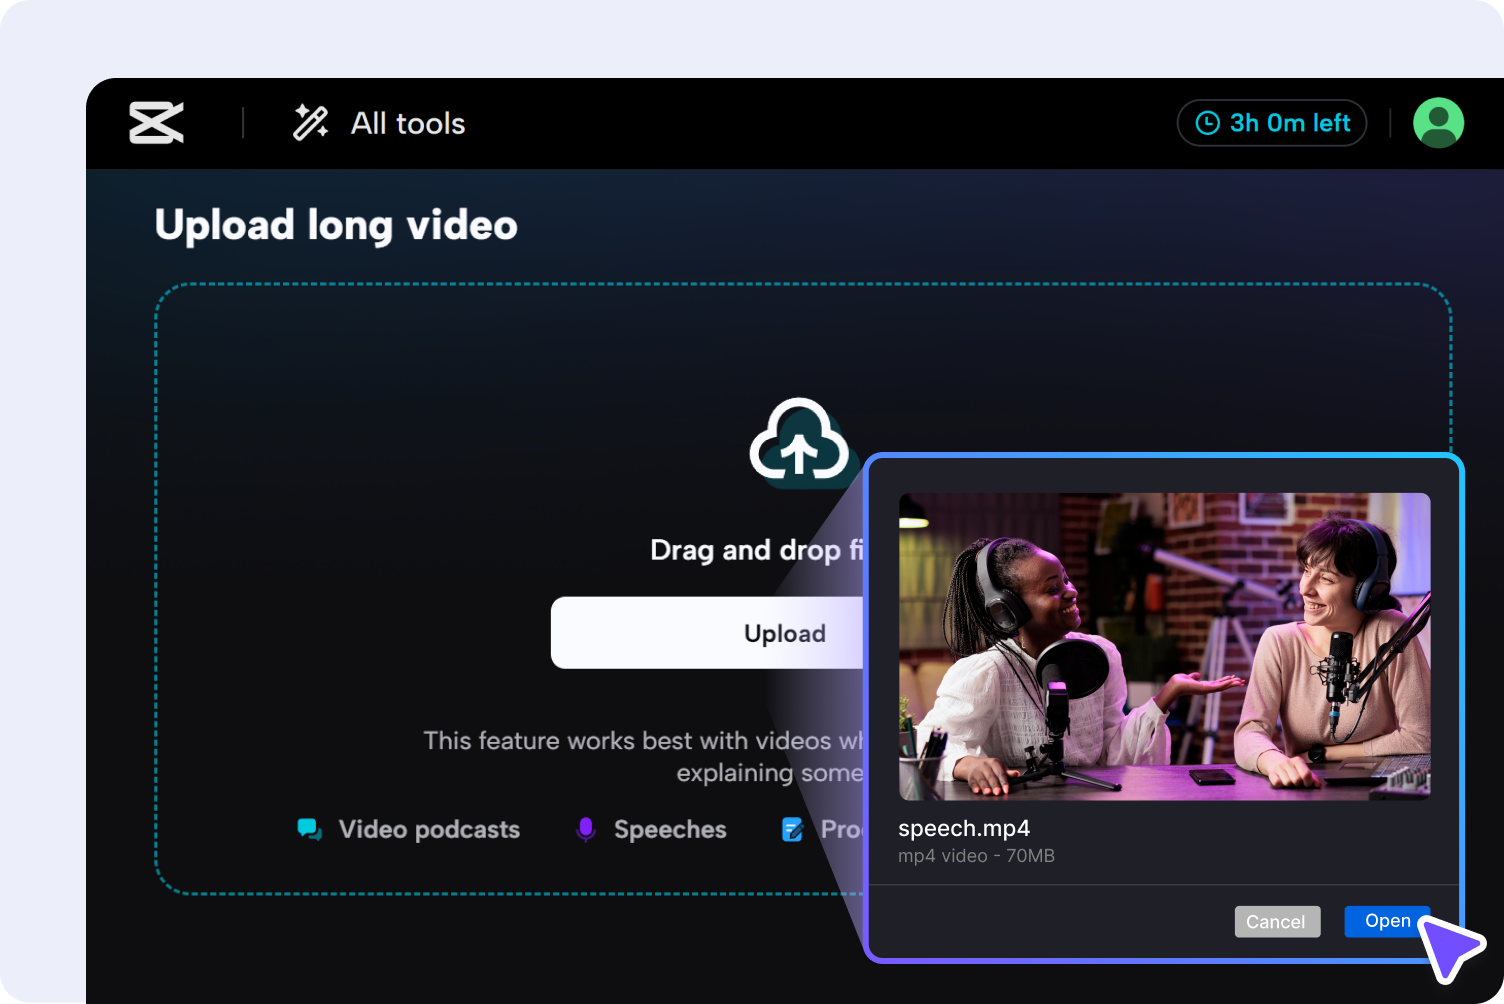Click Open to confirm speech.mp4
This screenshot has height=1004, width=1504.
1387,921
